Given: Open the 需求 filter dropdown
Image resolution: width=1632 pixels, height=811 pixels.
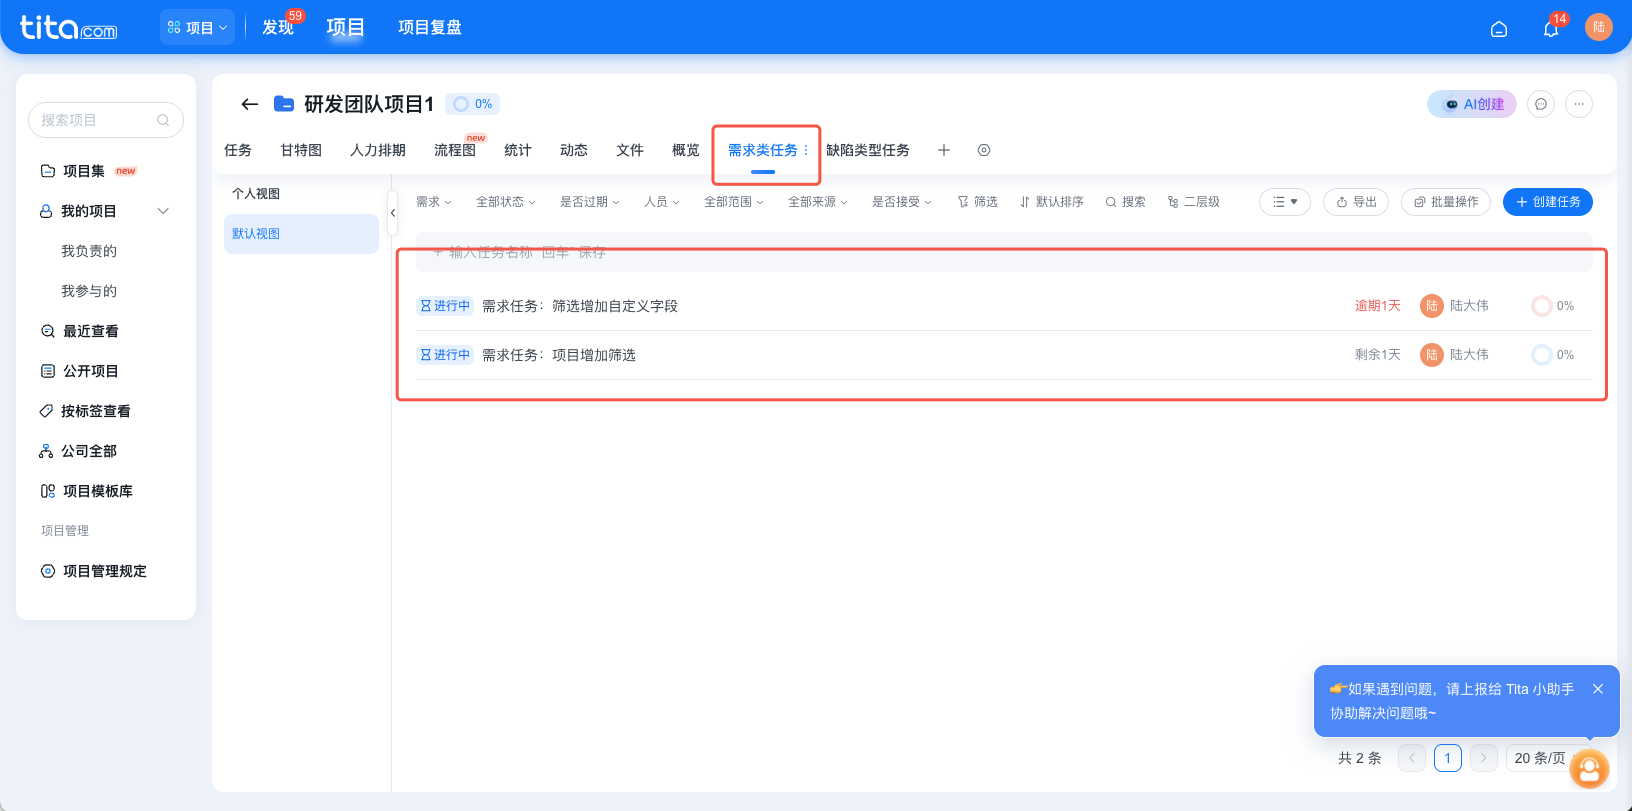Looking at the screenshot, I should point(434,202).
